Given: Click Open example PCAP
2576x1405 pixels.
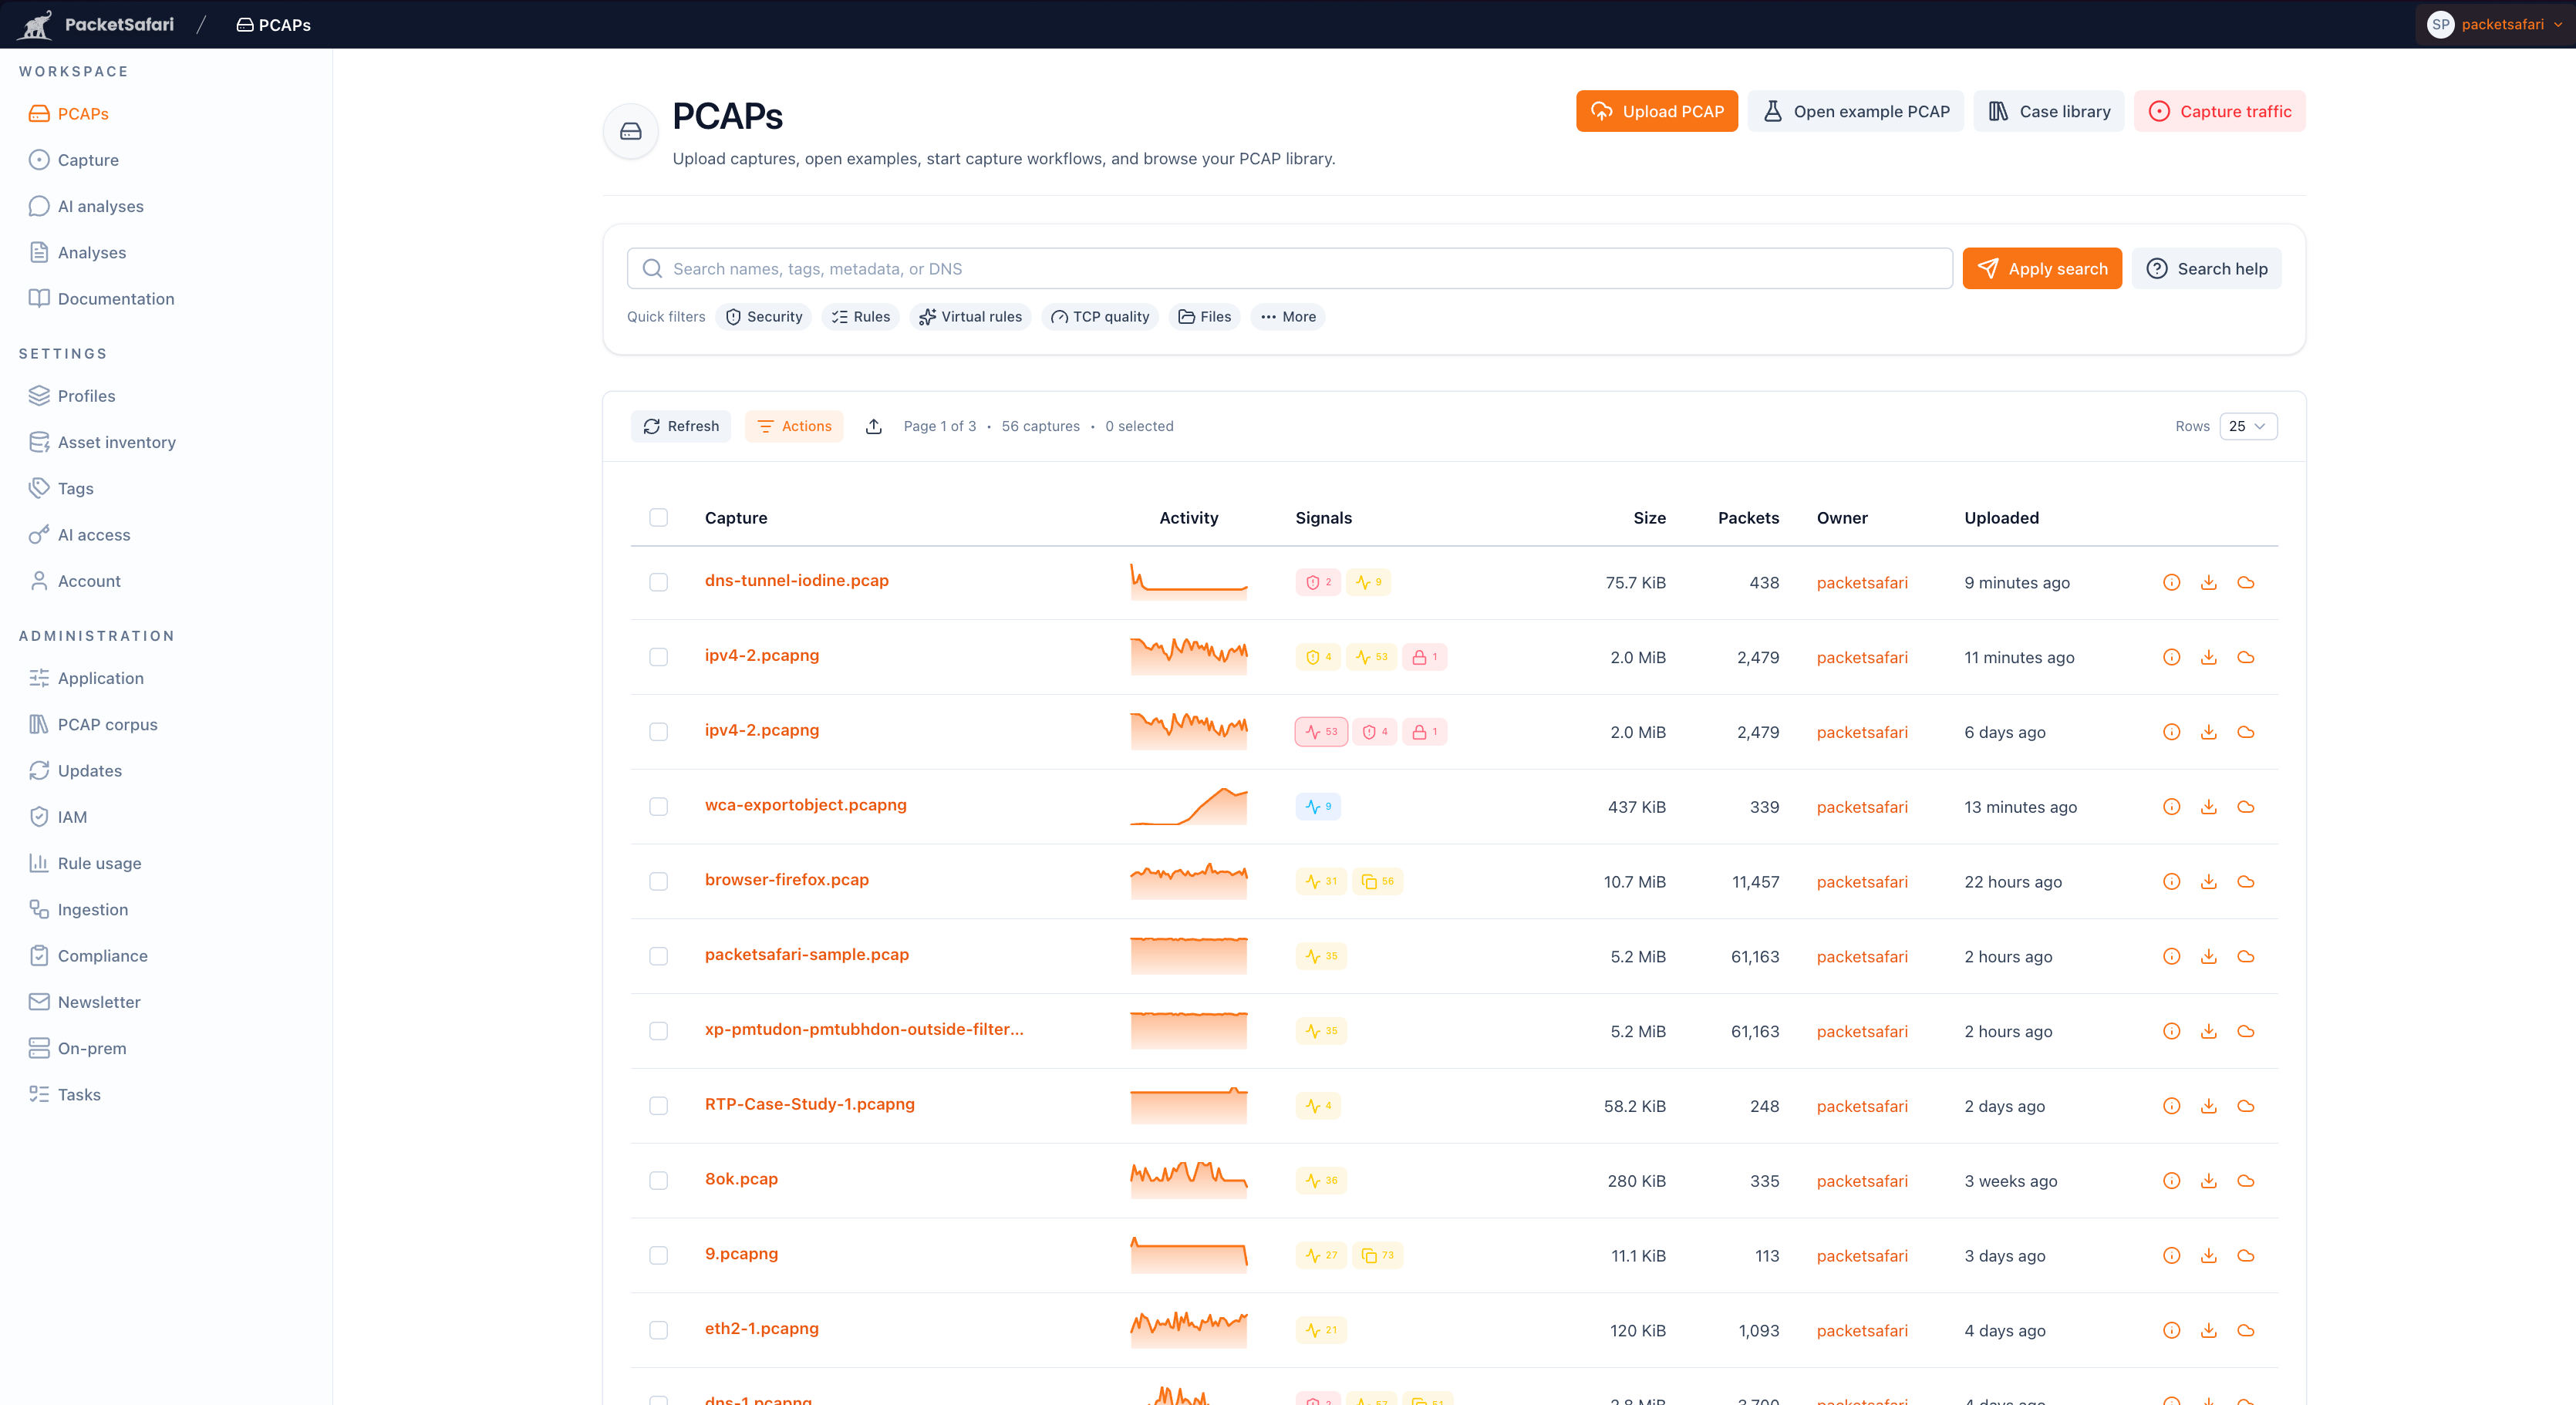Looking at the screenshot, I should pyautogui.click(x=1856, y=111).
